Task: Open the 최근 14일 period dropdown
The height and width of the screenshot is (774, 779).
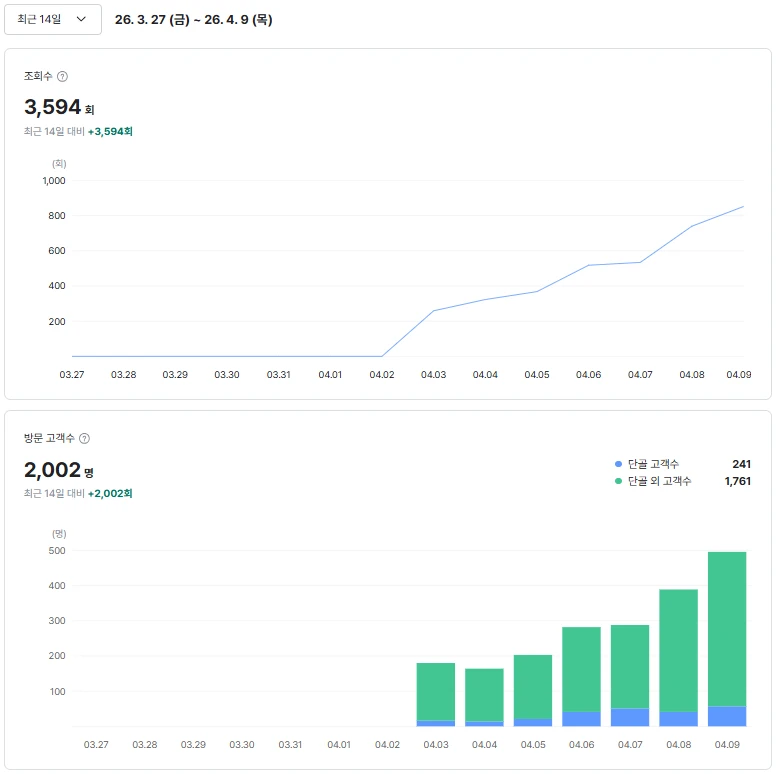Action: [53, 19]
